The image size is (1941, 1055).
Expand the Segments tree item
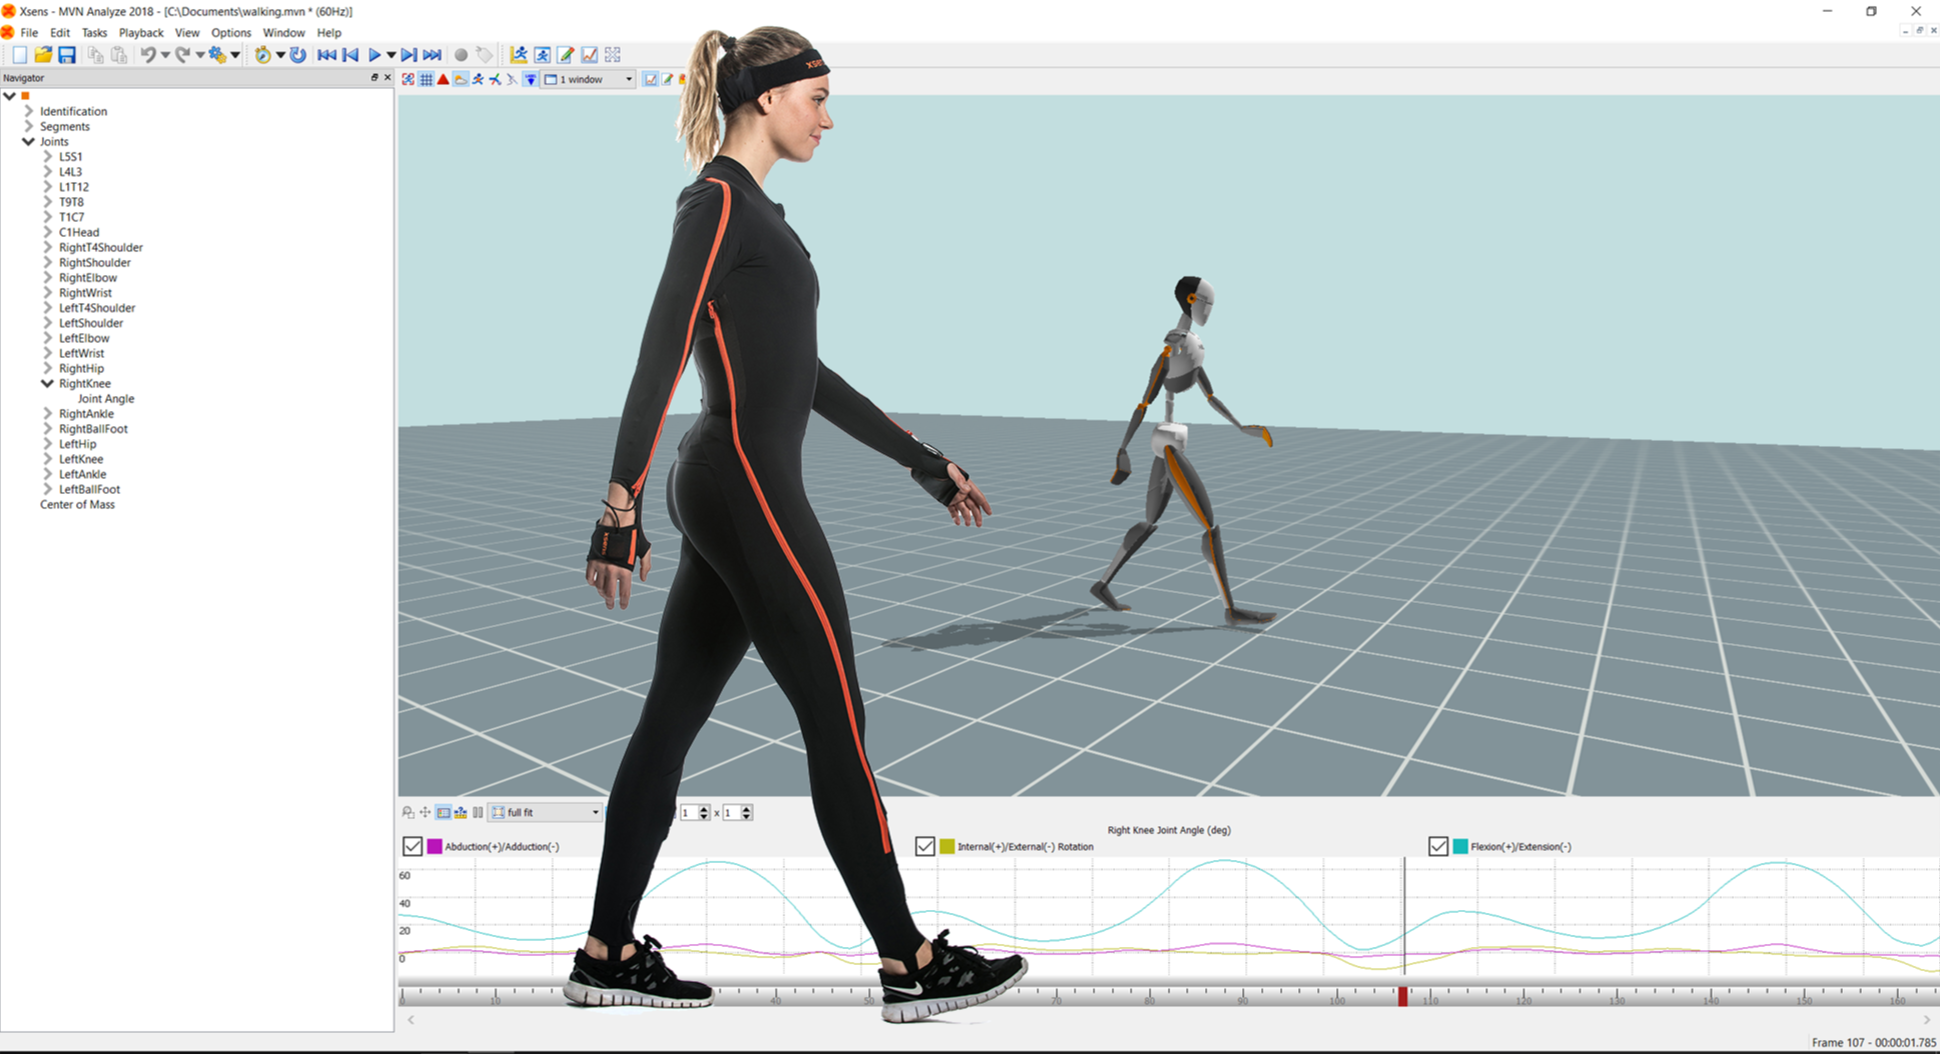[27, 126]
